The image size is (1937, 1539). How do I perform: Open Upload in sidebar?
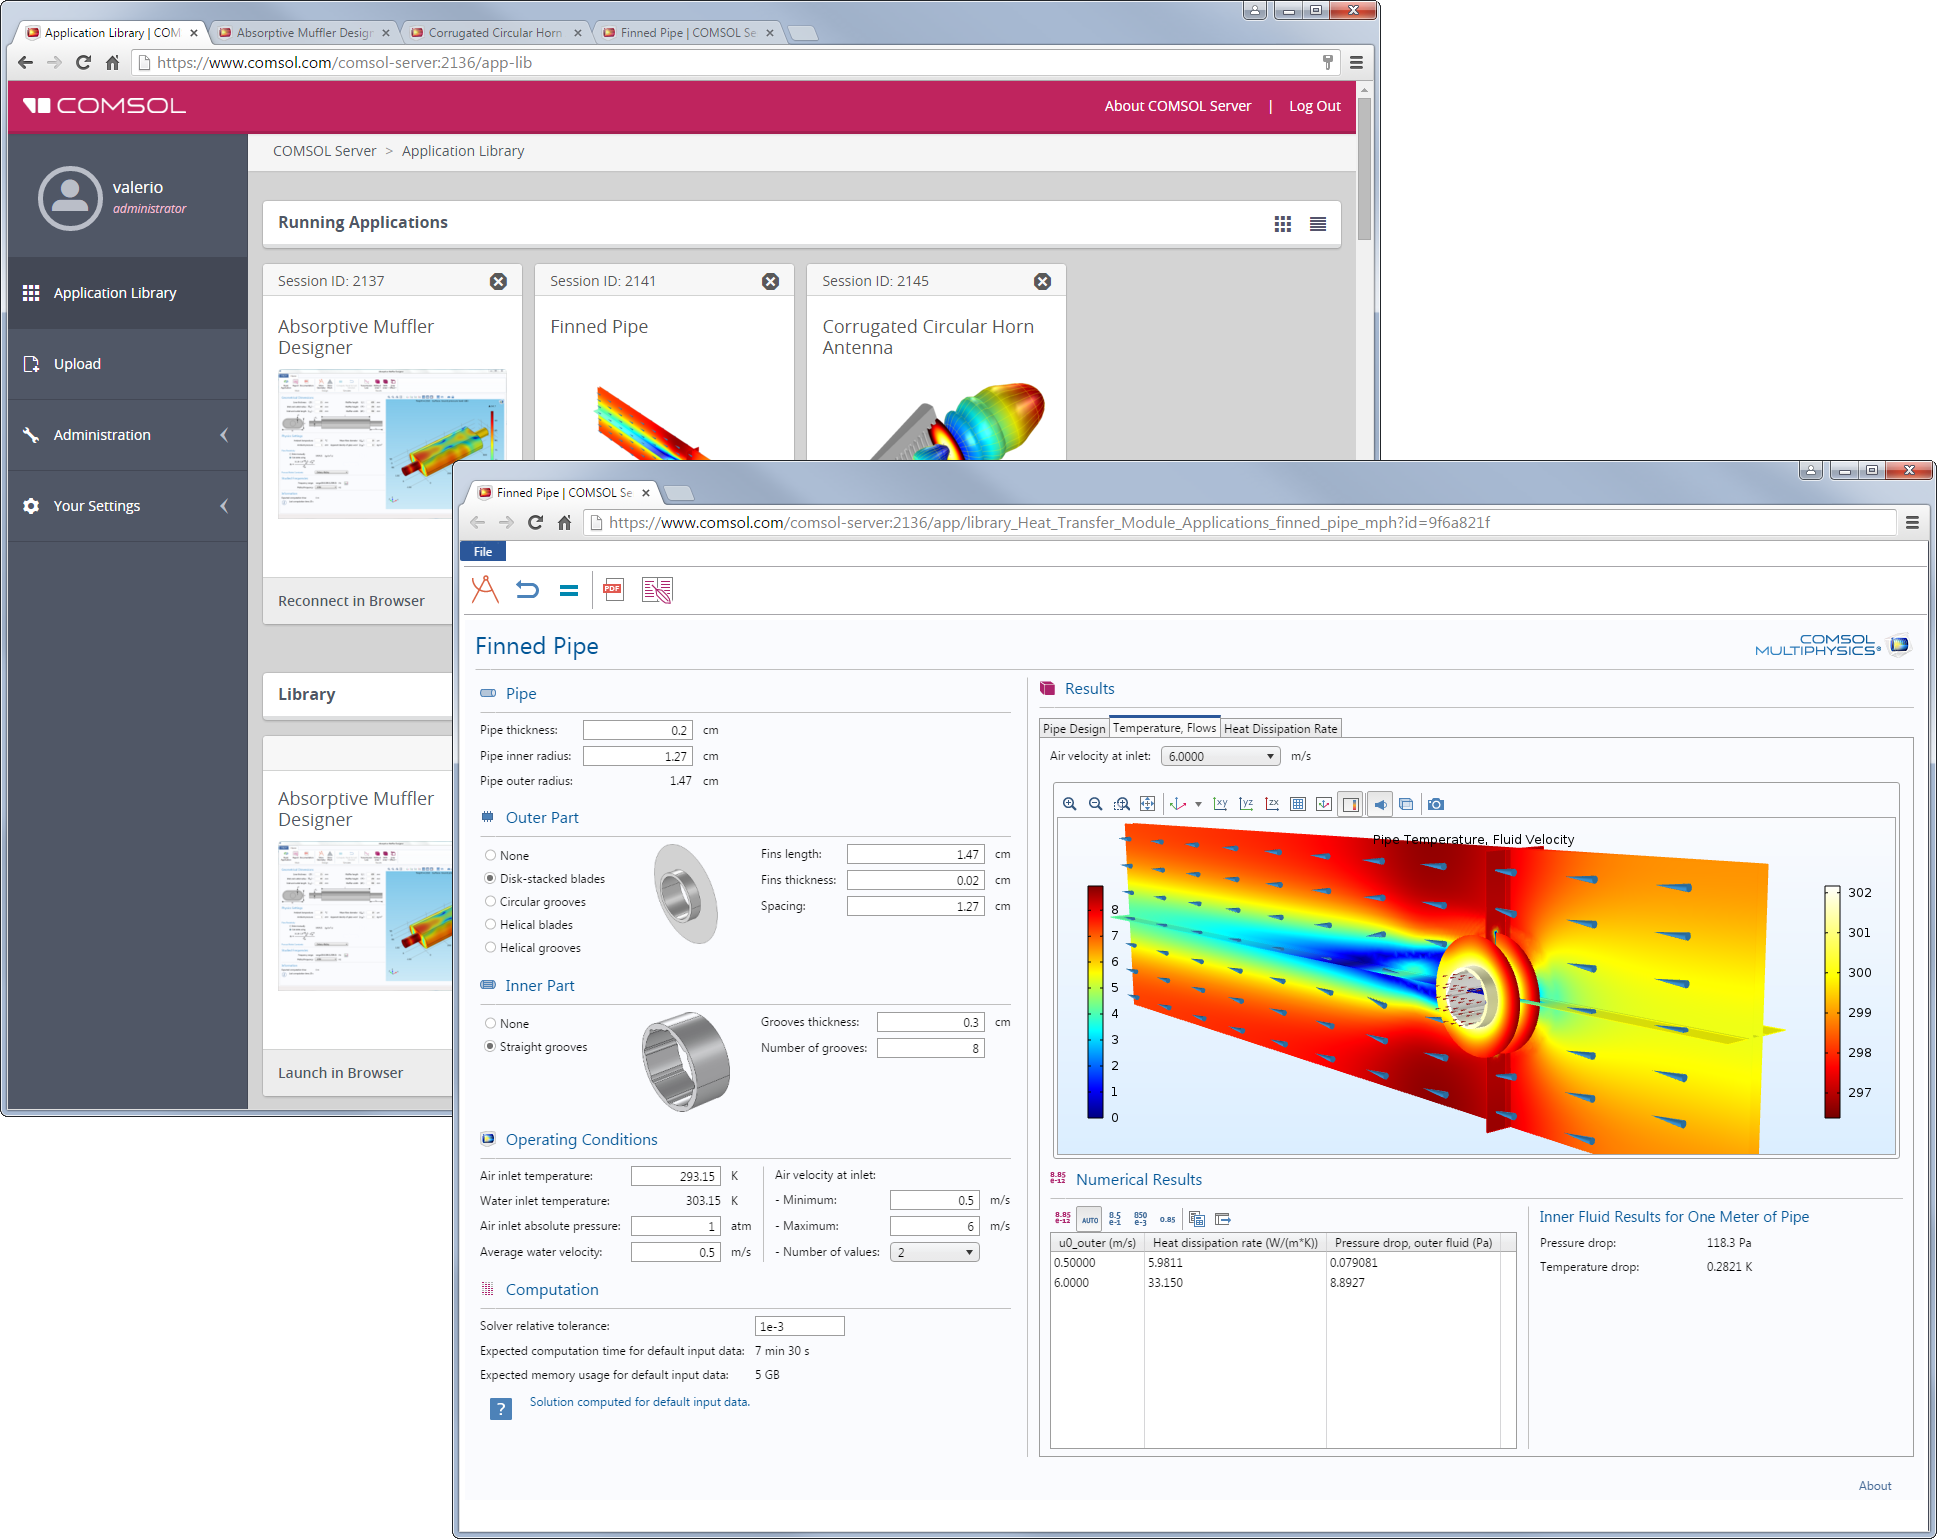(128, 364)
